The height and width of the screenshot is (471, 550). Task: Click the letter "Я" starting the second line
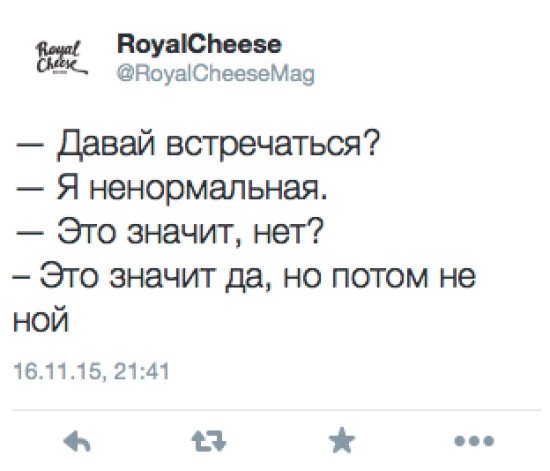68,187
